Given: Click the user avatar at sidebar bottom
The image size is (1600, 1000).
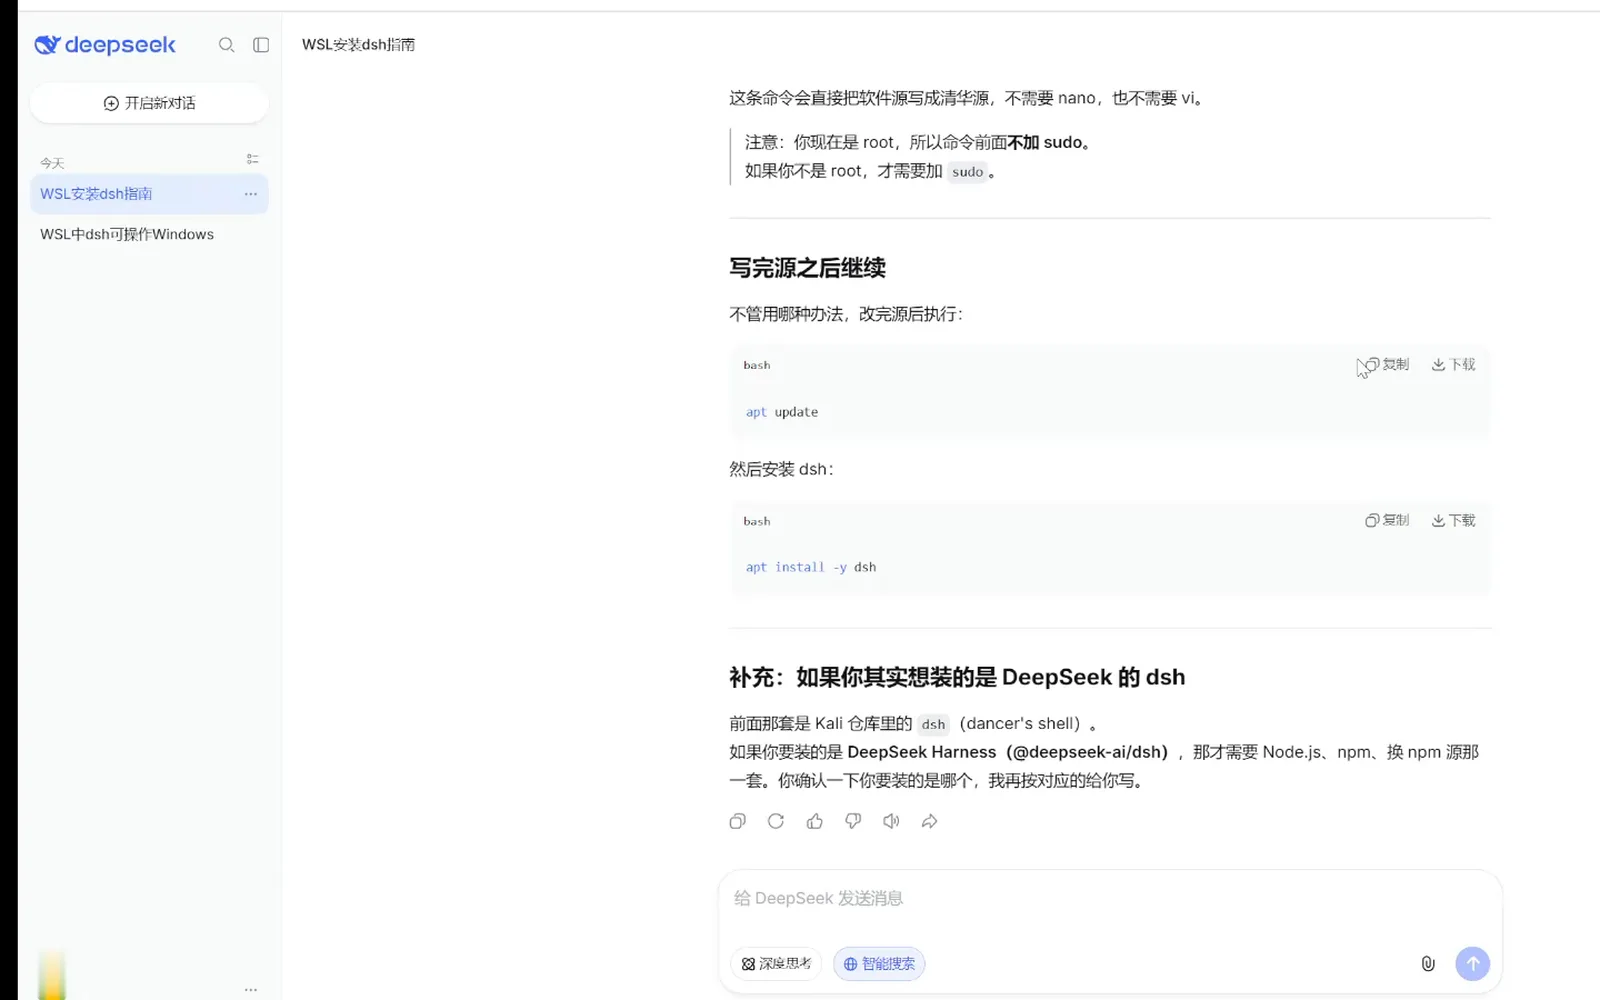Looking at the screenshot, I should [x=51, y=976].
